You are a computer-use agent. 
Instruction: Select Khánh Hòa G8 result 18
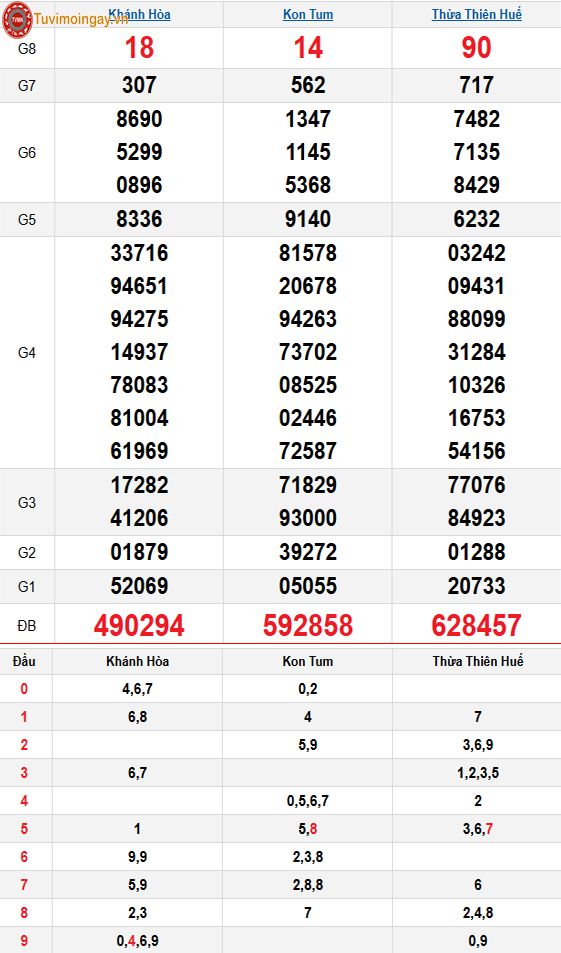click(139, 48)
